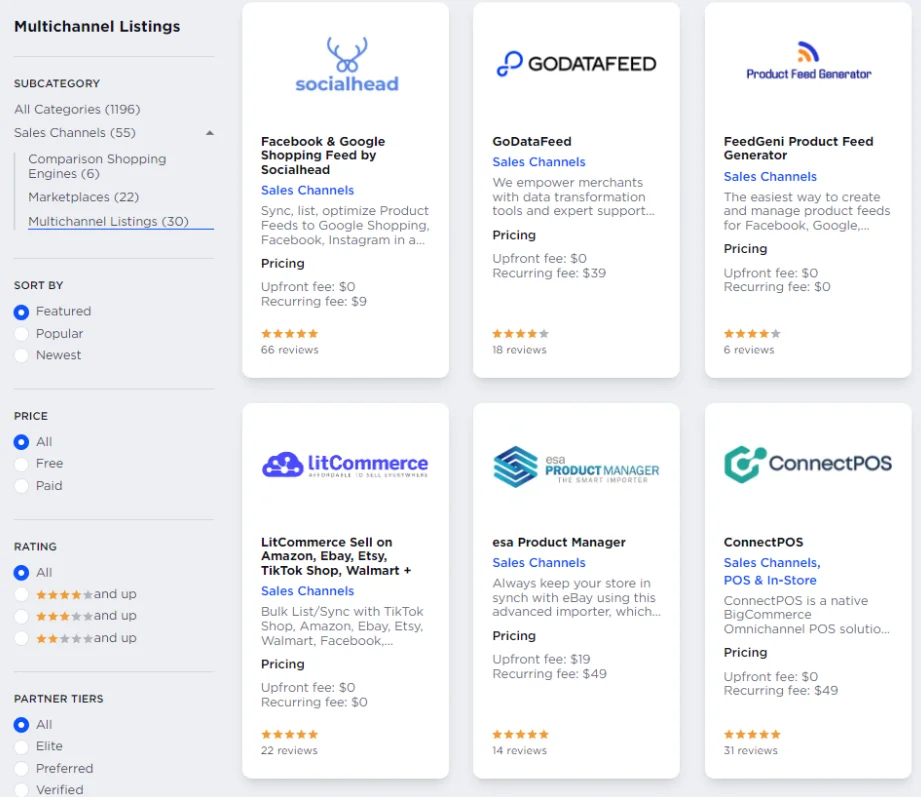Viewport: 921px width, 797px height.
Task: Click the GoDataFeed logo
Action: (576, 62)
